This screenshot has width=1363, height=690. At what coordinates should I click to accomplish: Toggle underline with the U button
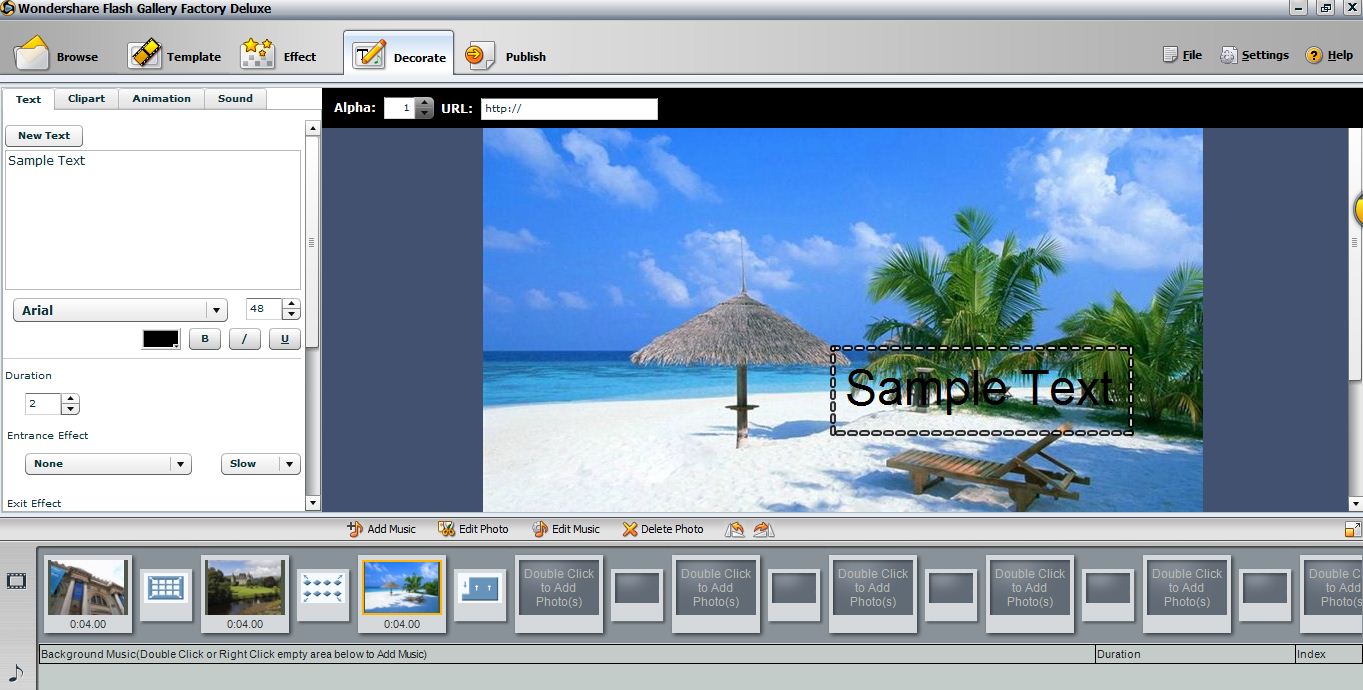pos(284,339)
